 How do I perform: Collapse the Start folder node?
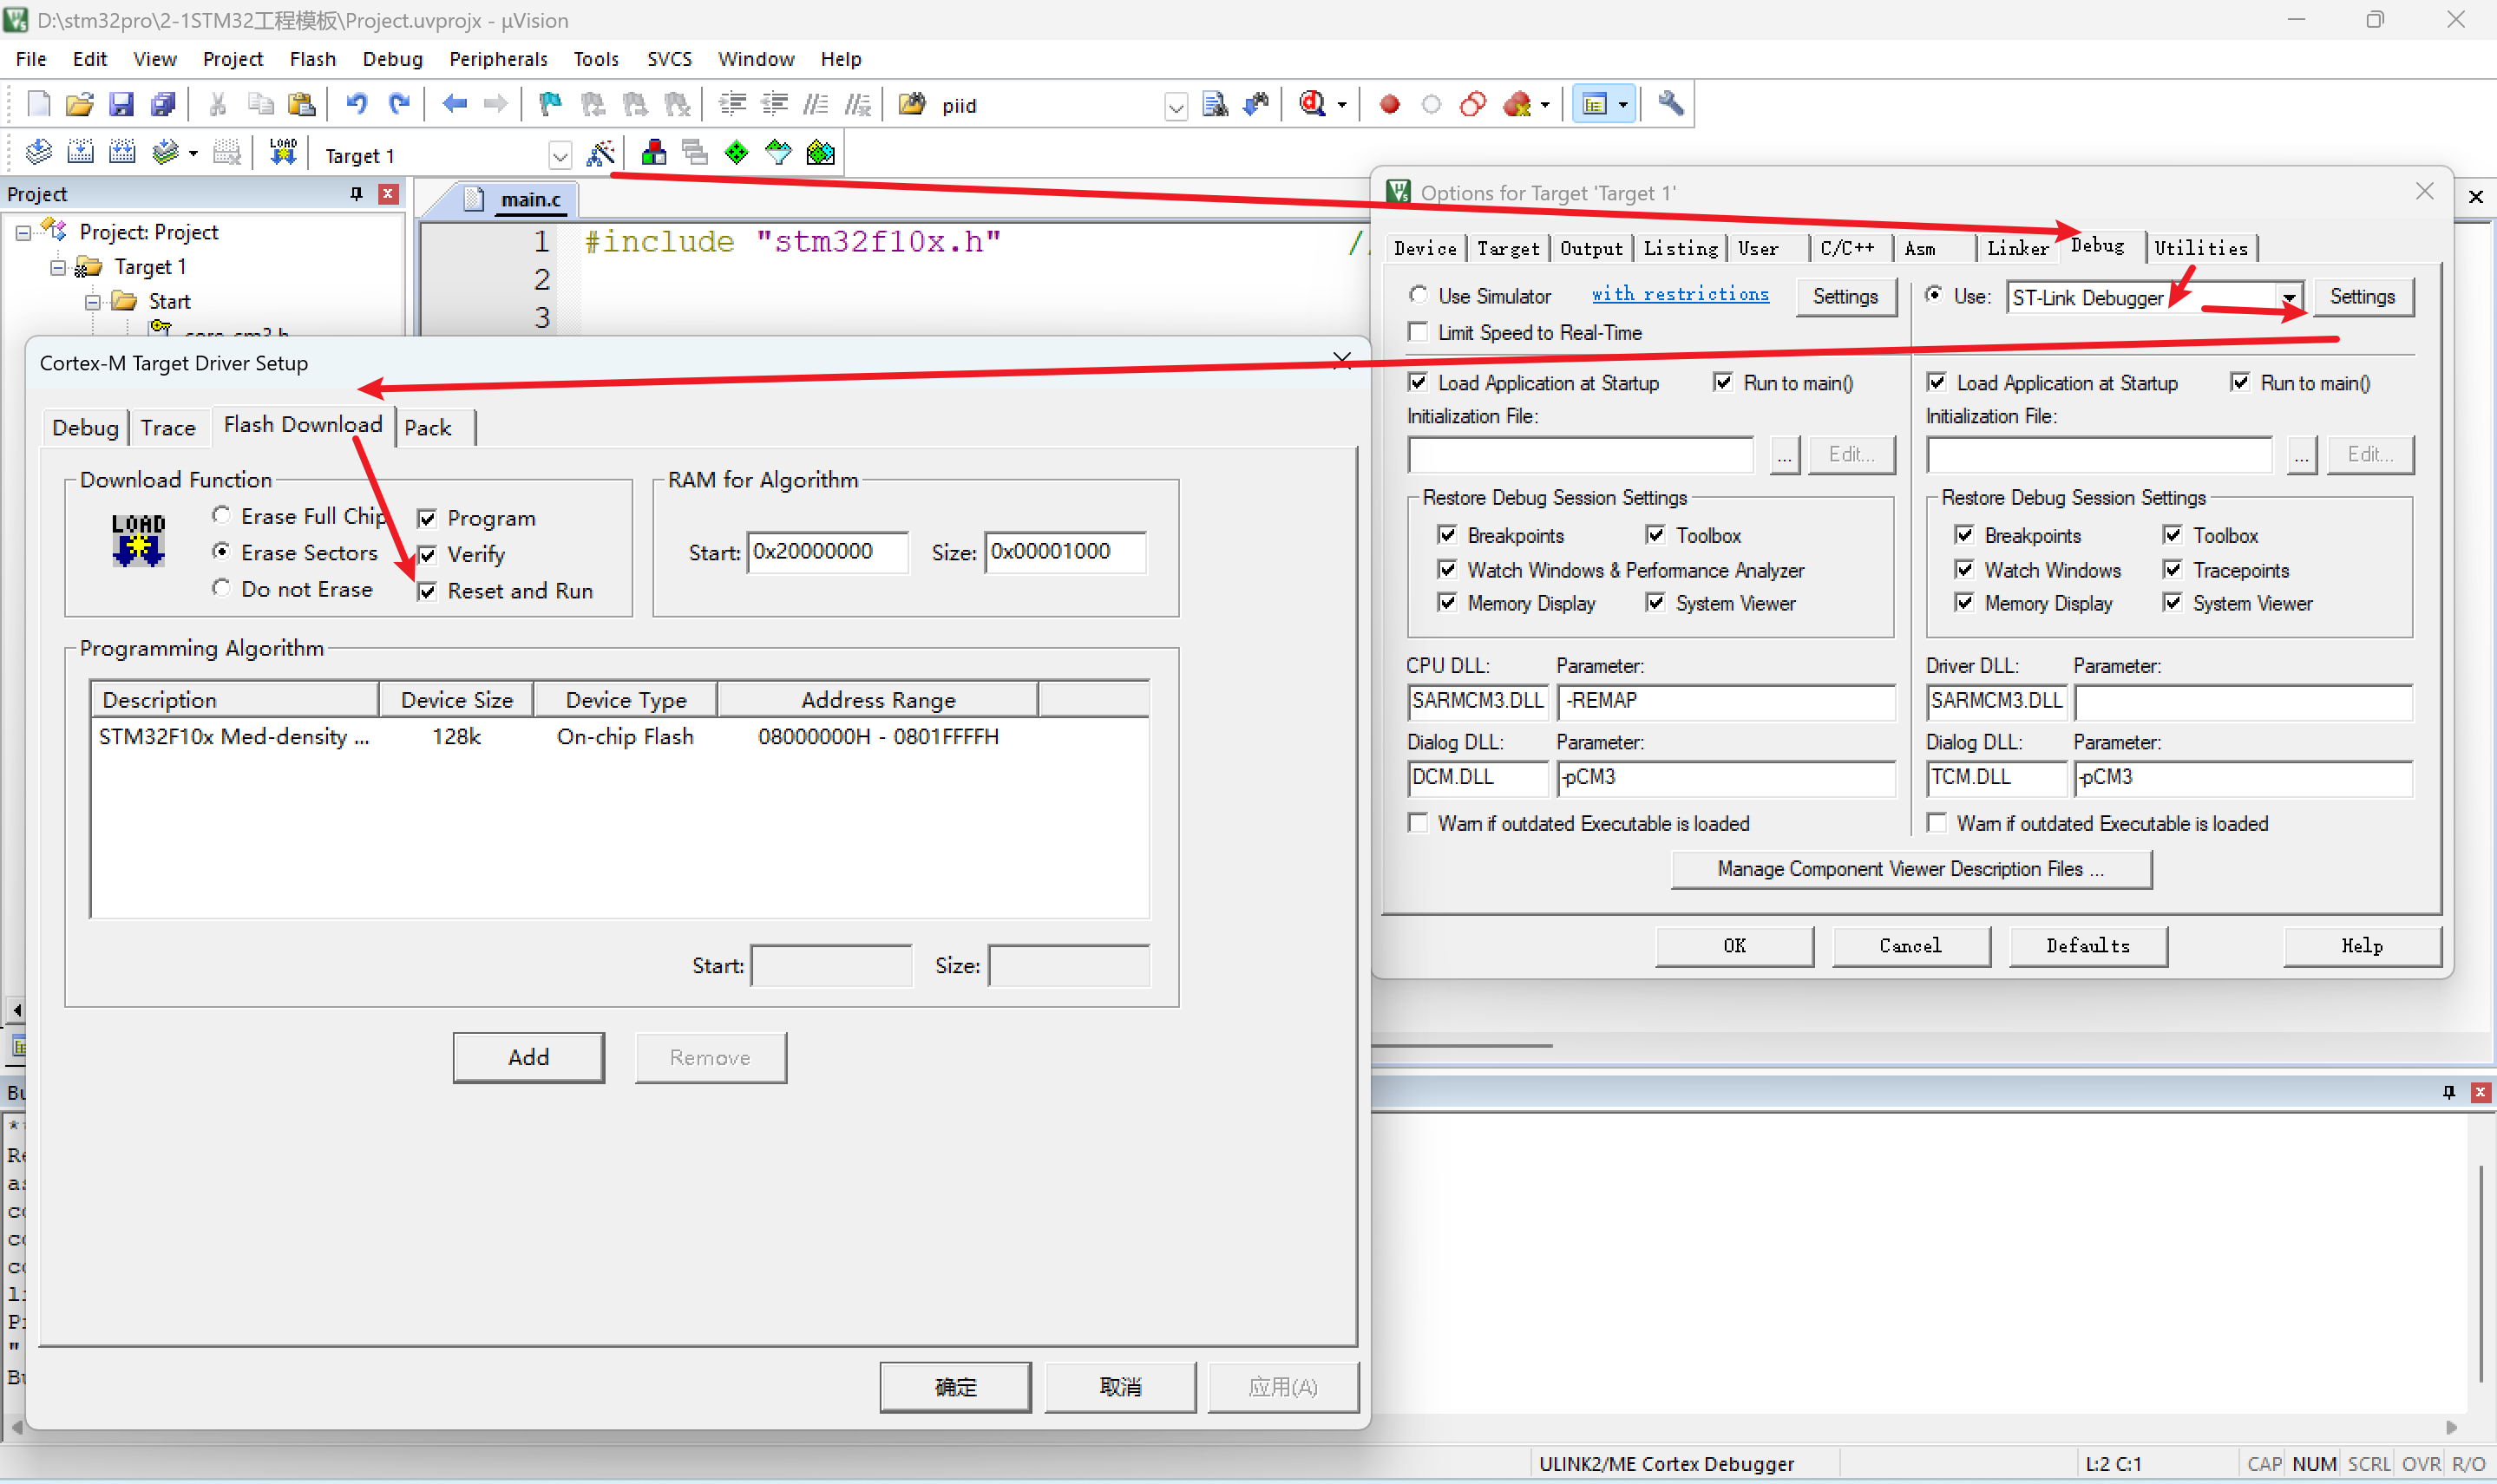click(x=93, y=301)
